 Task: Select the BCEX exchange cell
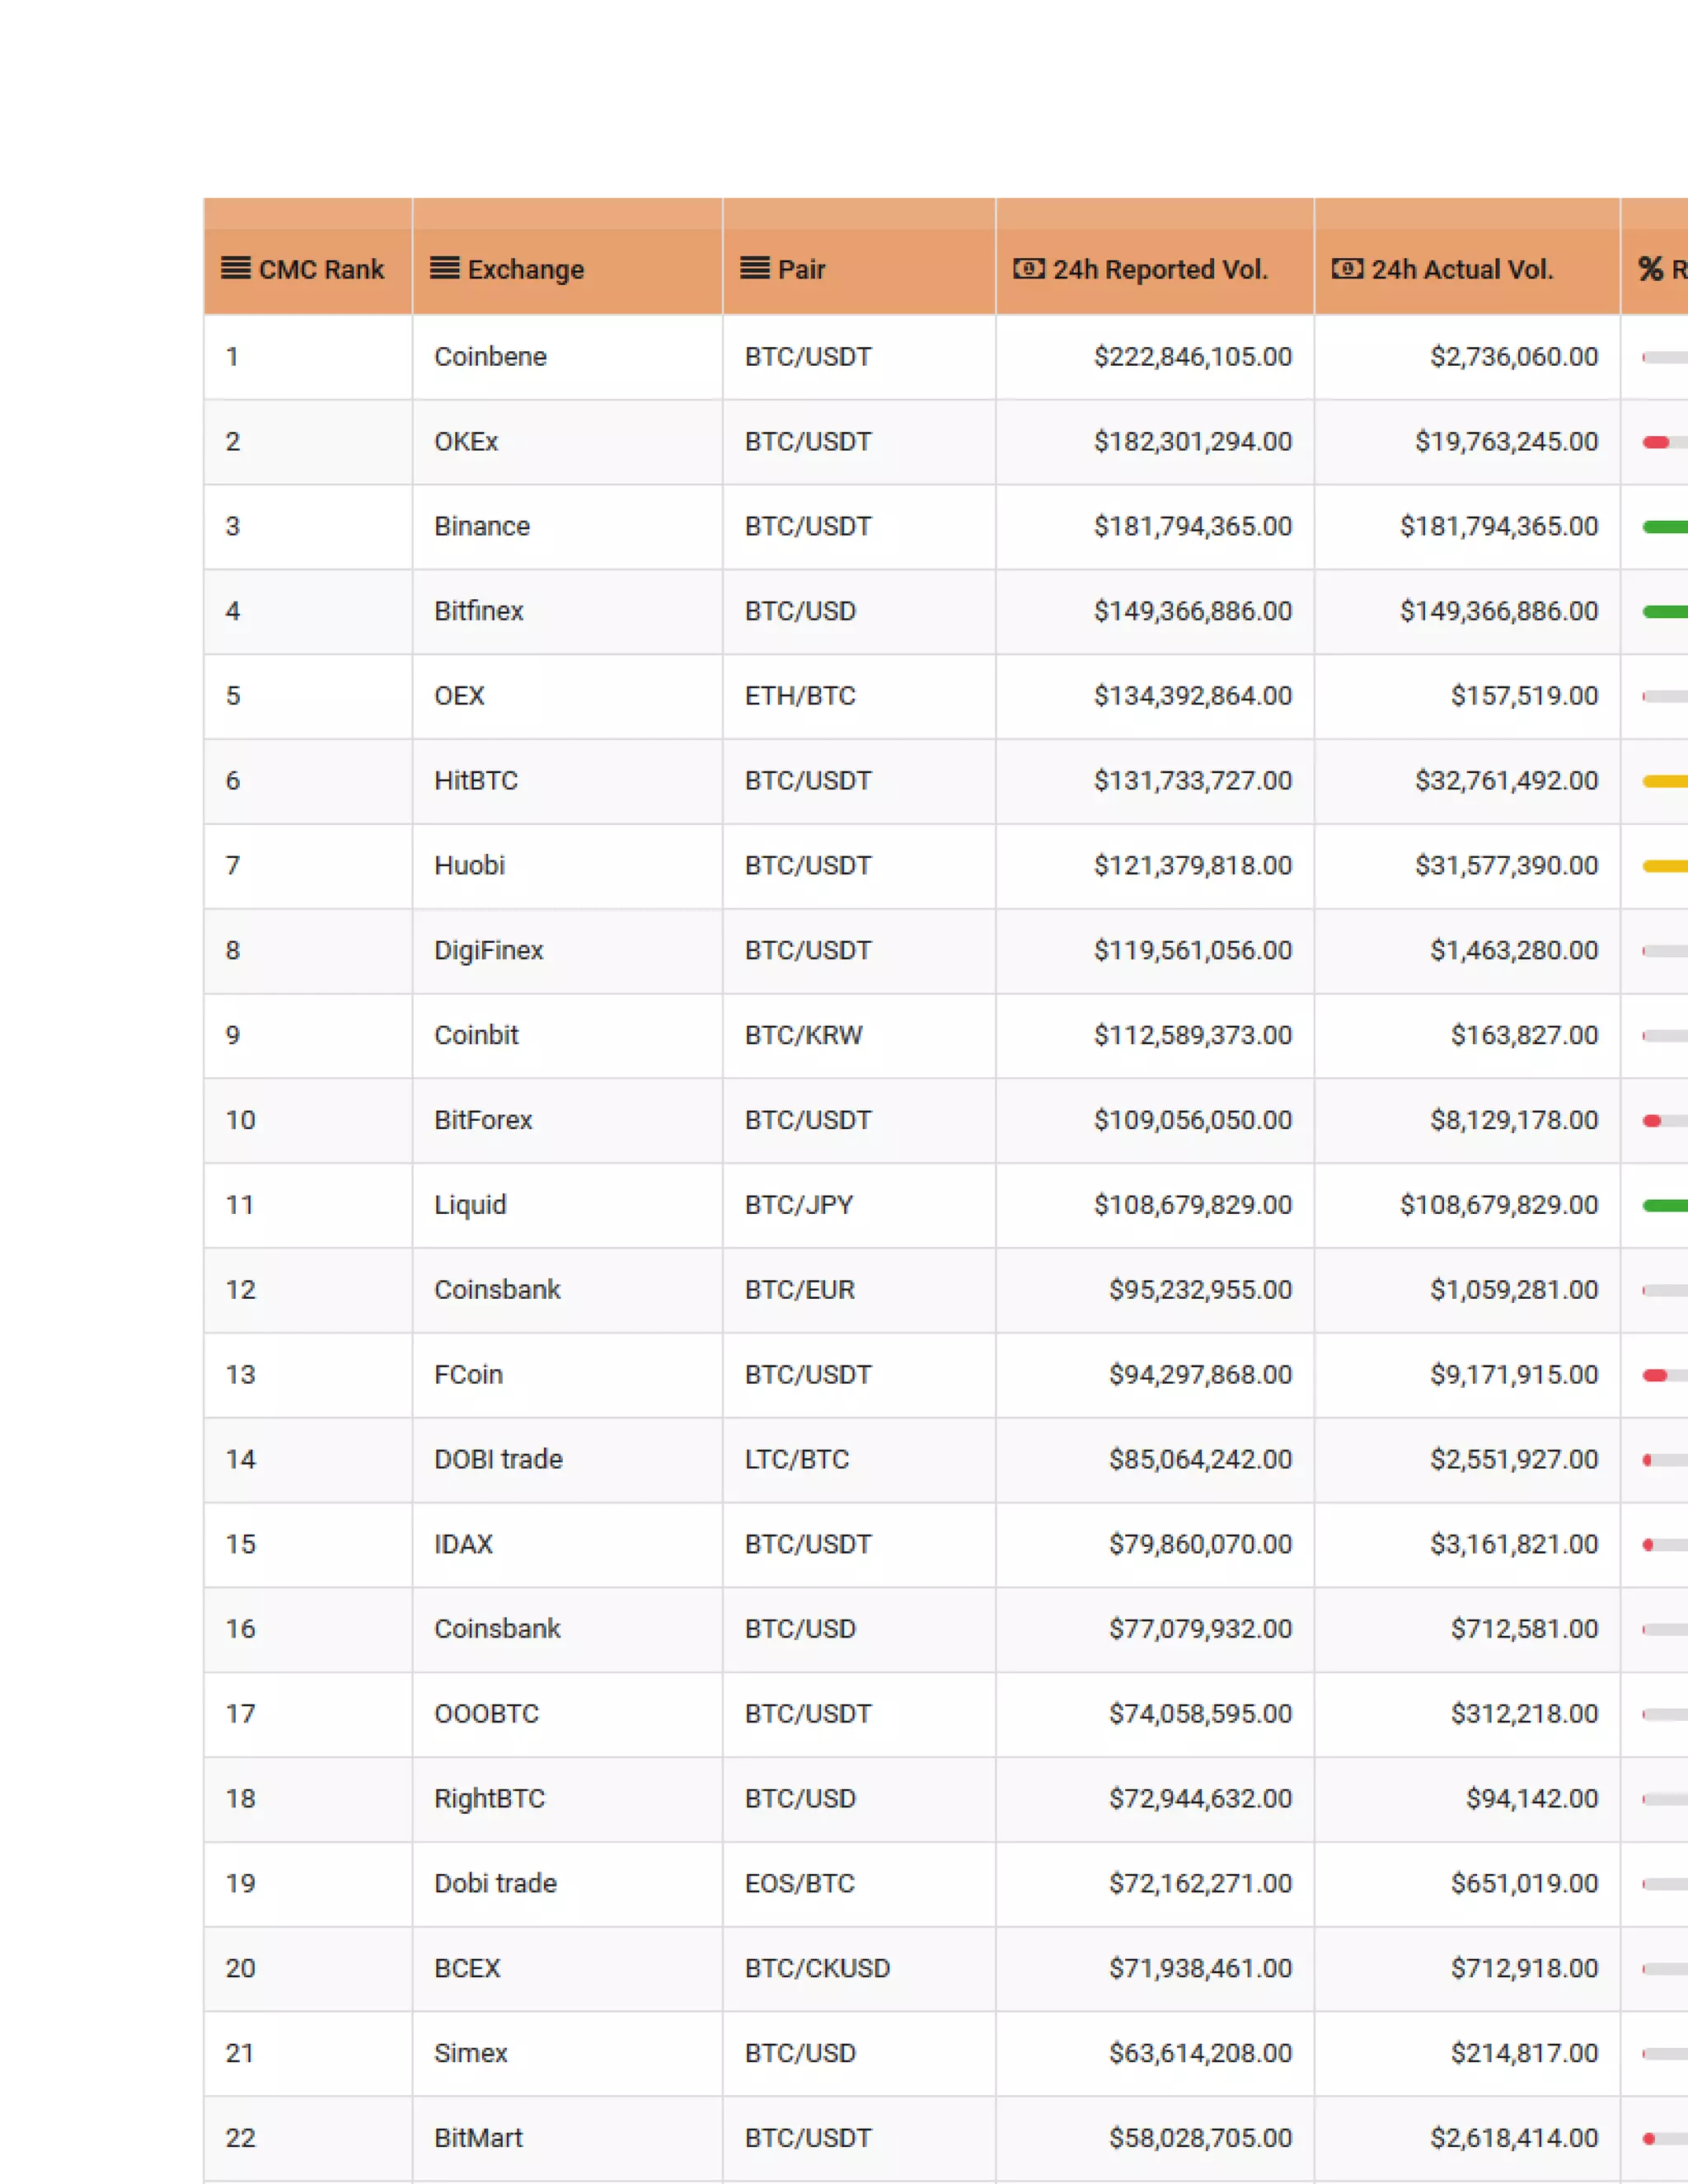[x=568, y=1969]
